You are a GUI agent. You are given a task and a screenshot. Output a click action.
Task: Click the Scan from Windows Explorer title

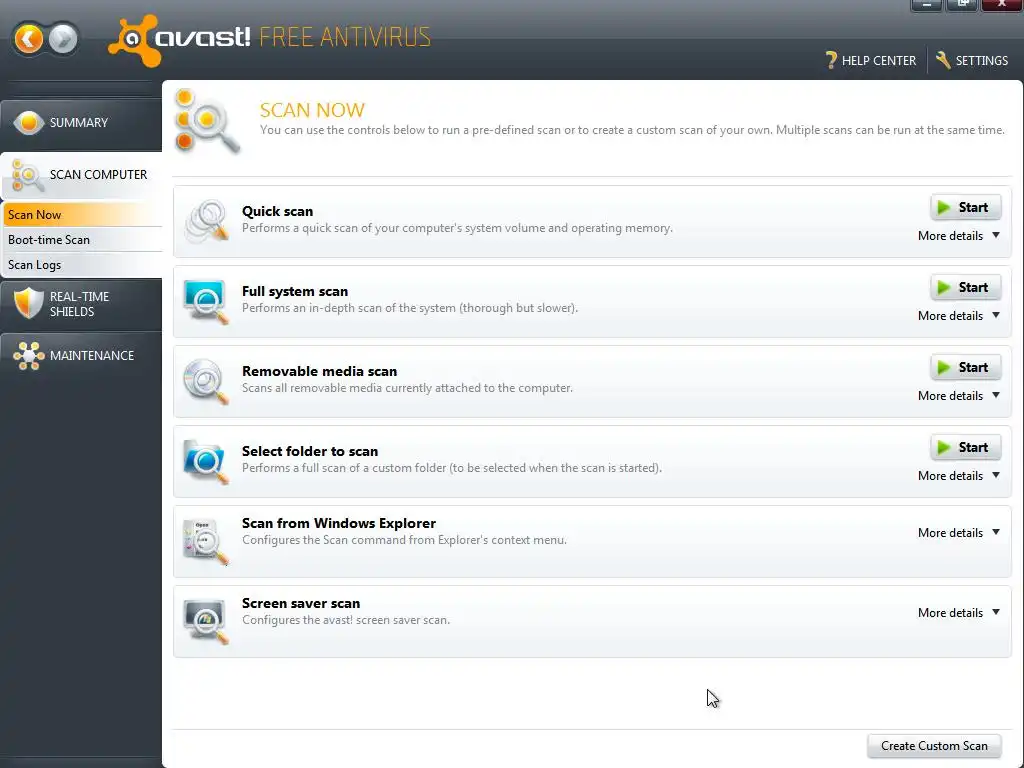click(339, 523)
